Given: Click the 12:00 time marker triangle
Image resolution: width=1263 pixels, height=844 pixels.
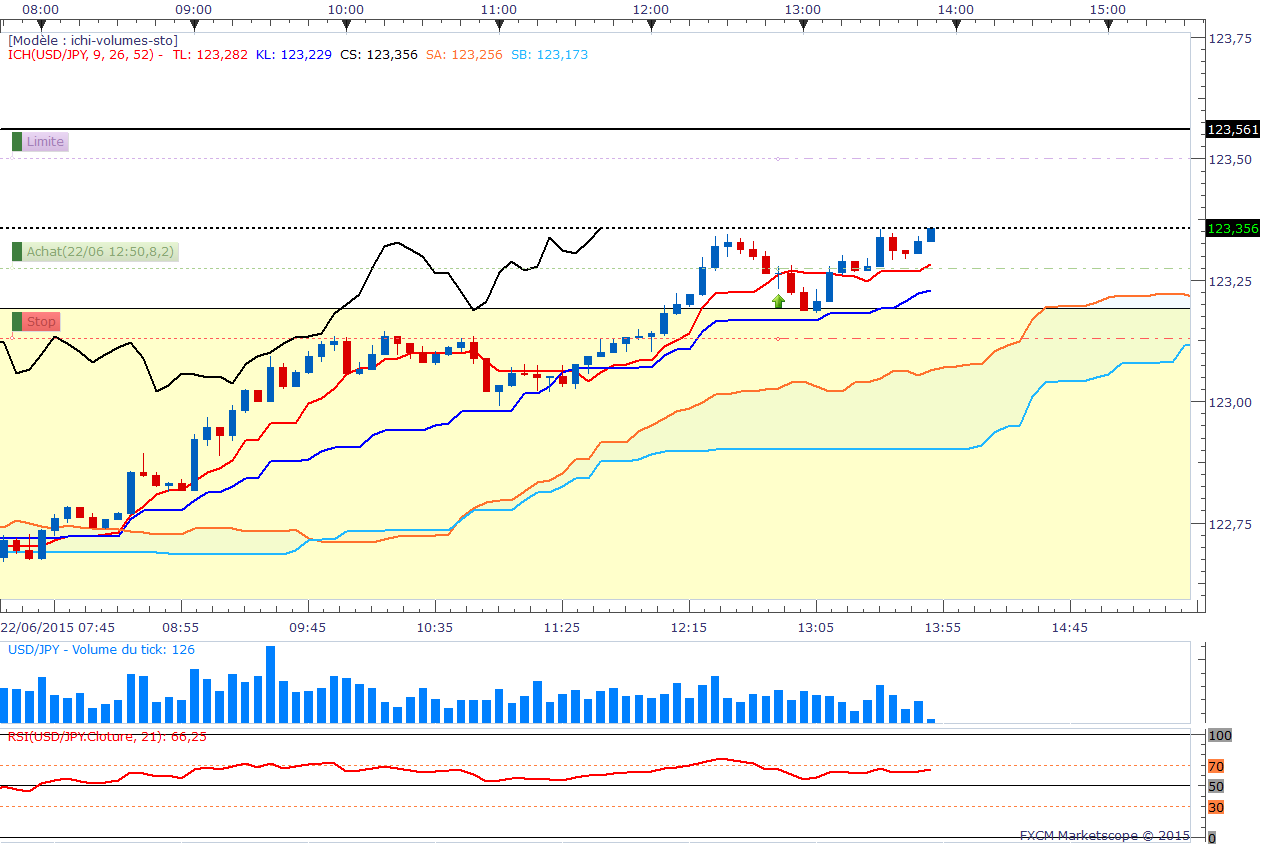Looking at the screenshot, I should click(x=651, y=25).
